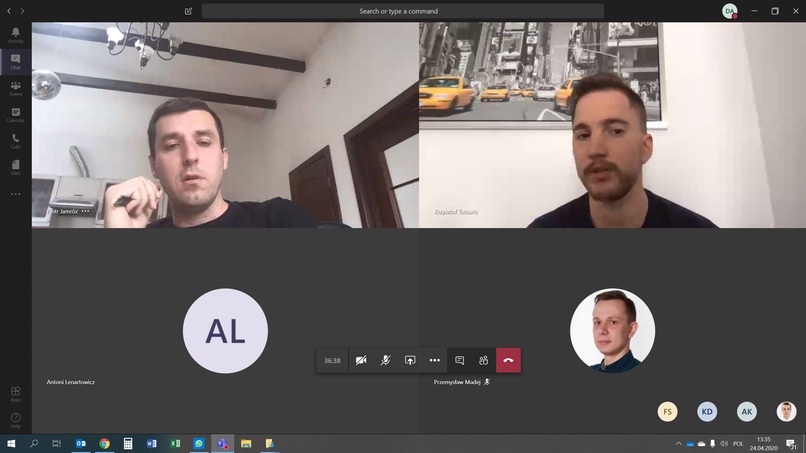Screen dimensions: 806x453
Task: Click the Search or type a command box
Action: (x=402, y=11)
